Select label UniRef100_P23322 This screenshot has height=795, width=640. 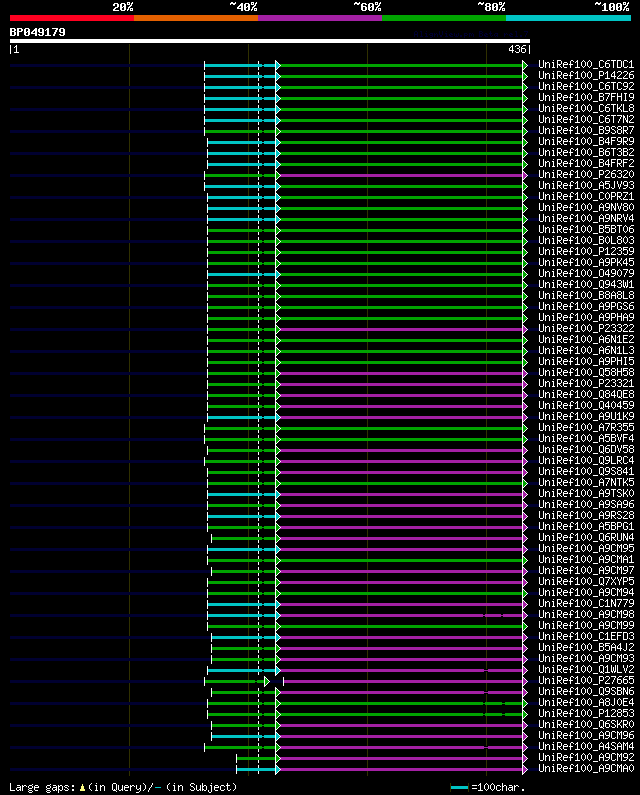point(586,329)
